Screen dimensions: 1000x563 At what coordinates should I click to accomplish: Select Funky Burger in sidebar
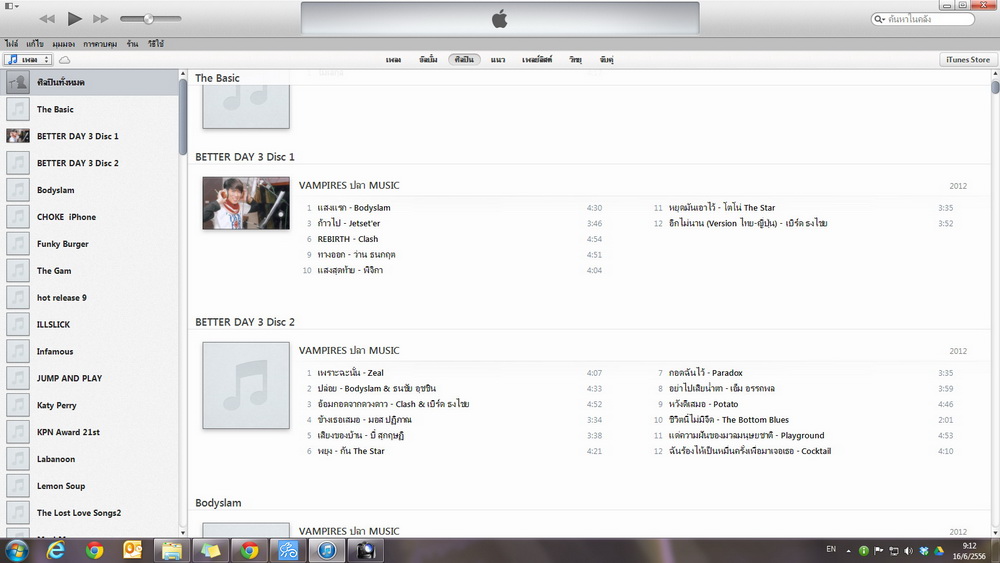click(89, 244)
